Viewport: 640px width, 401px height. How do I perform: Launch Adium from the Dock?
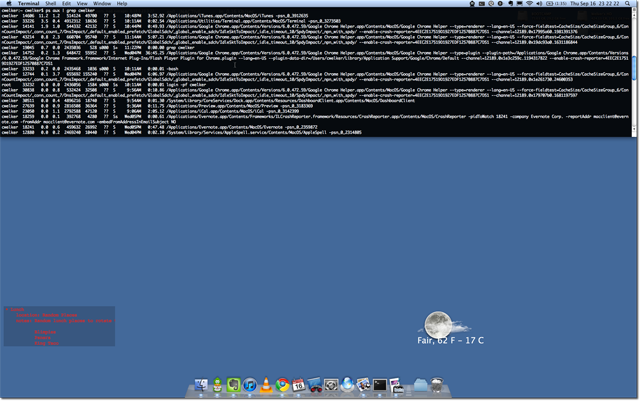point(217,385)
